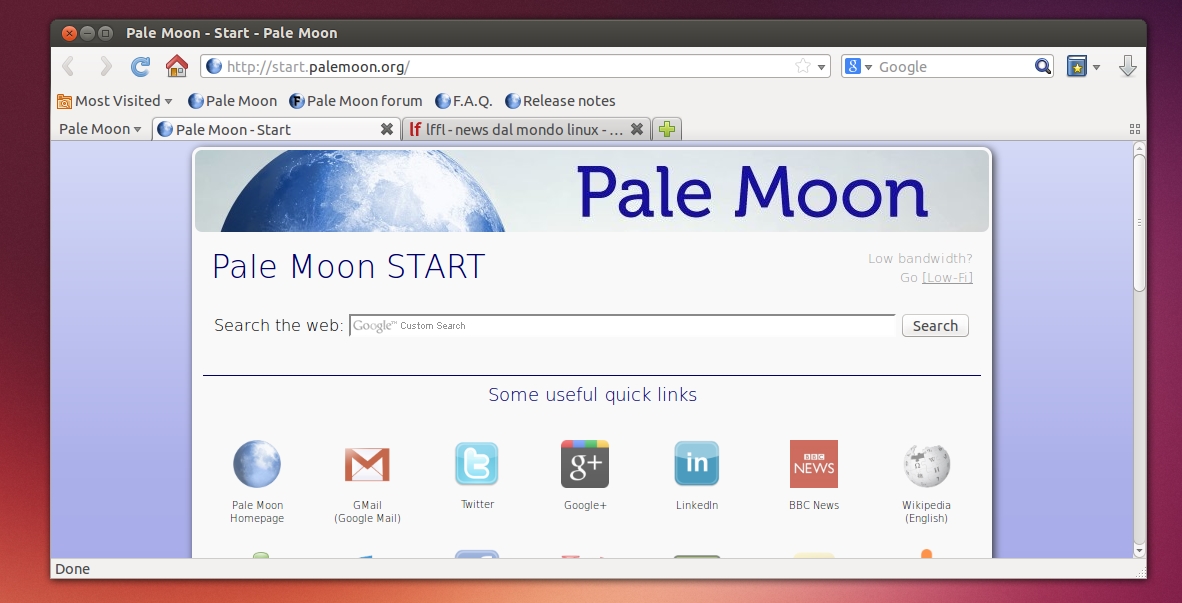Screen dimensions: 1182x603
Task: Open the Most Visited bookmarks folder
Action: [115, 101]
